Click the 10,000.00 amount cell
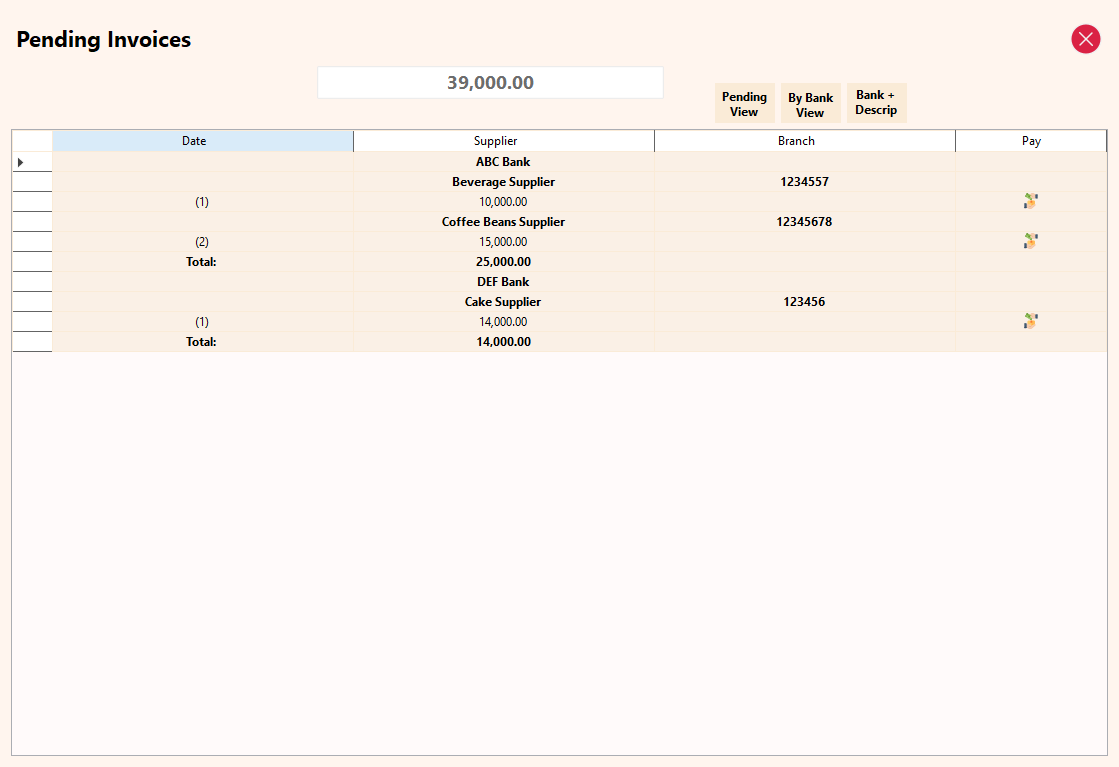Viewport: 1119px width, 767px height. click(x=503, y=202)
